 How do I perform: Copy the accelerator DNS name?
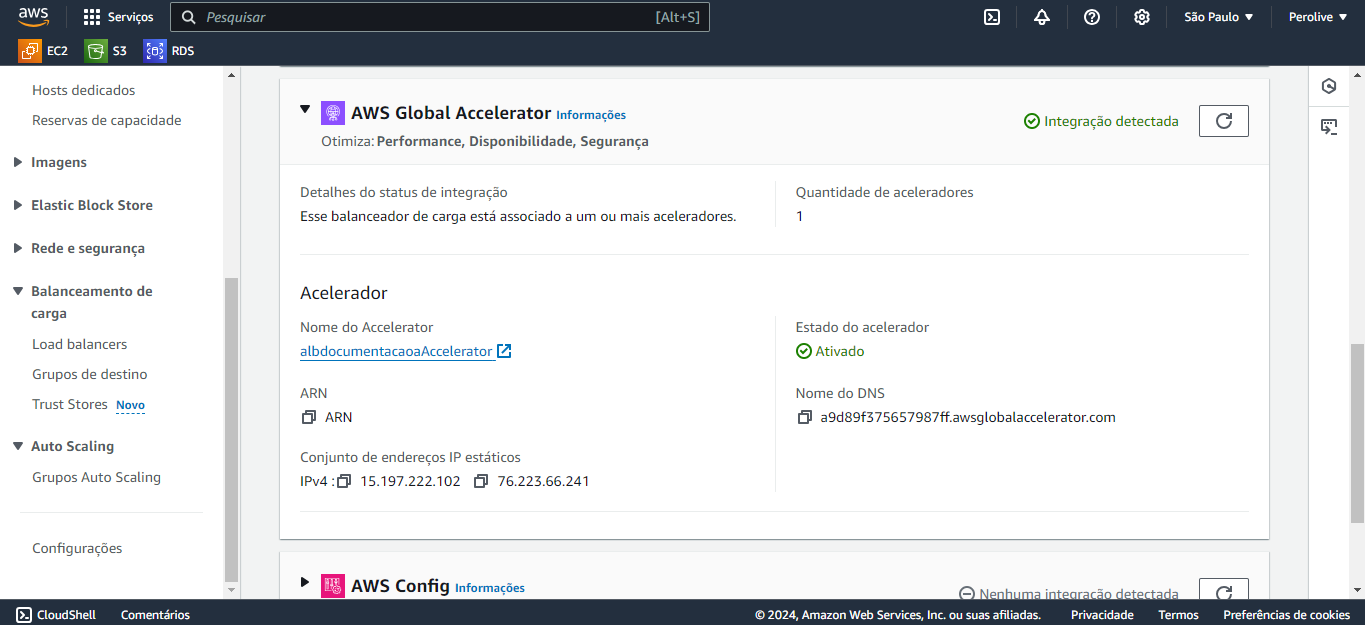[804, 417]
